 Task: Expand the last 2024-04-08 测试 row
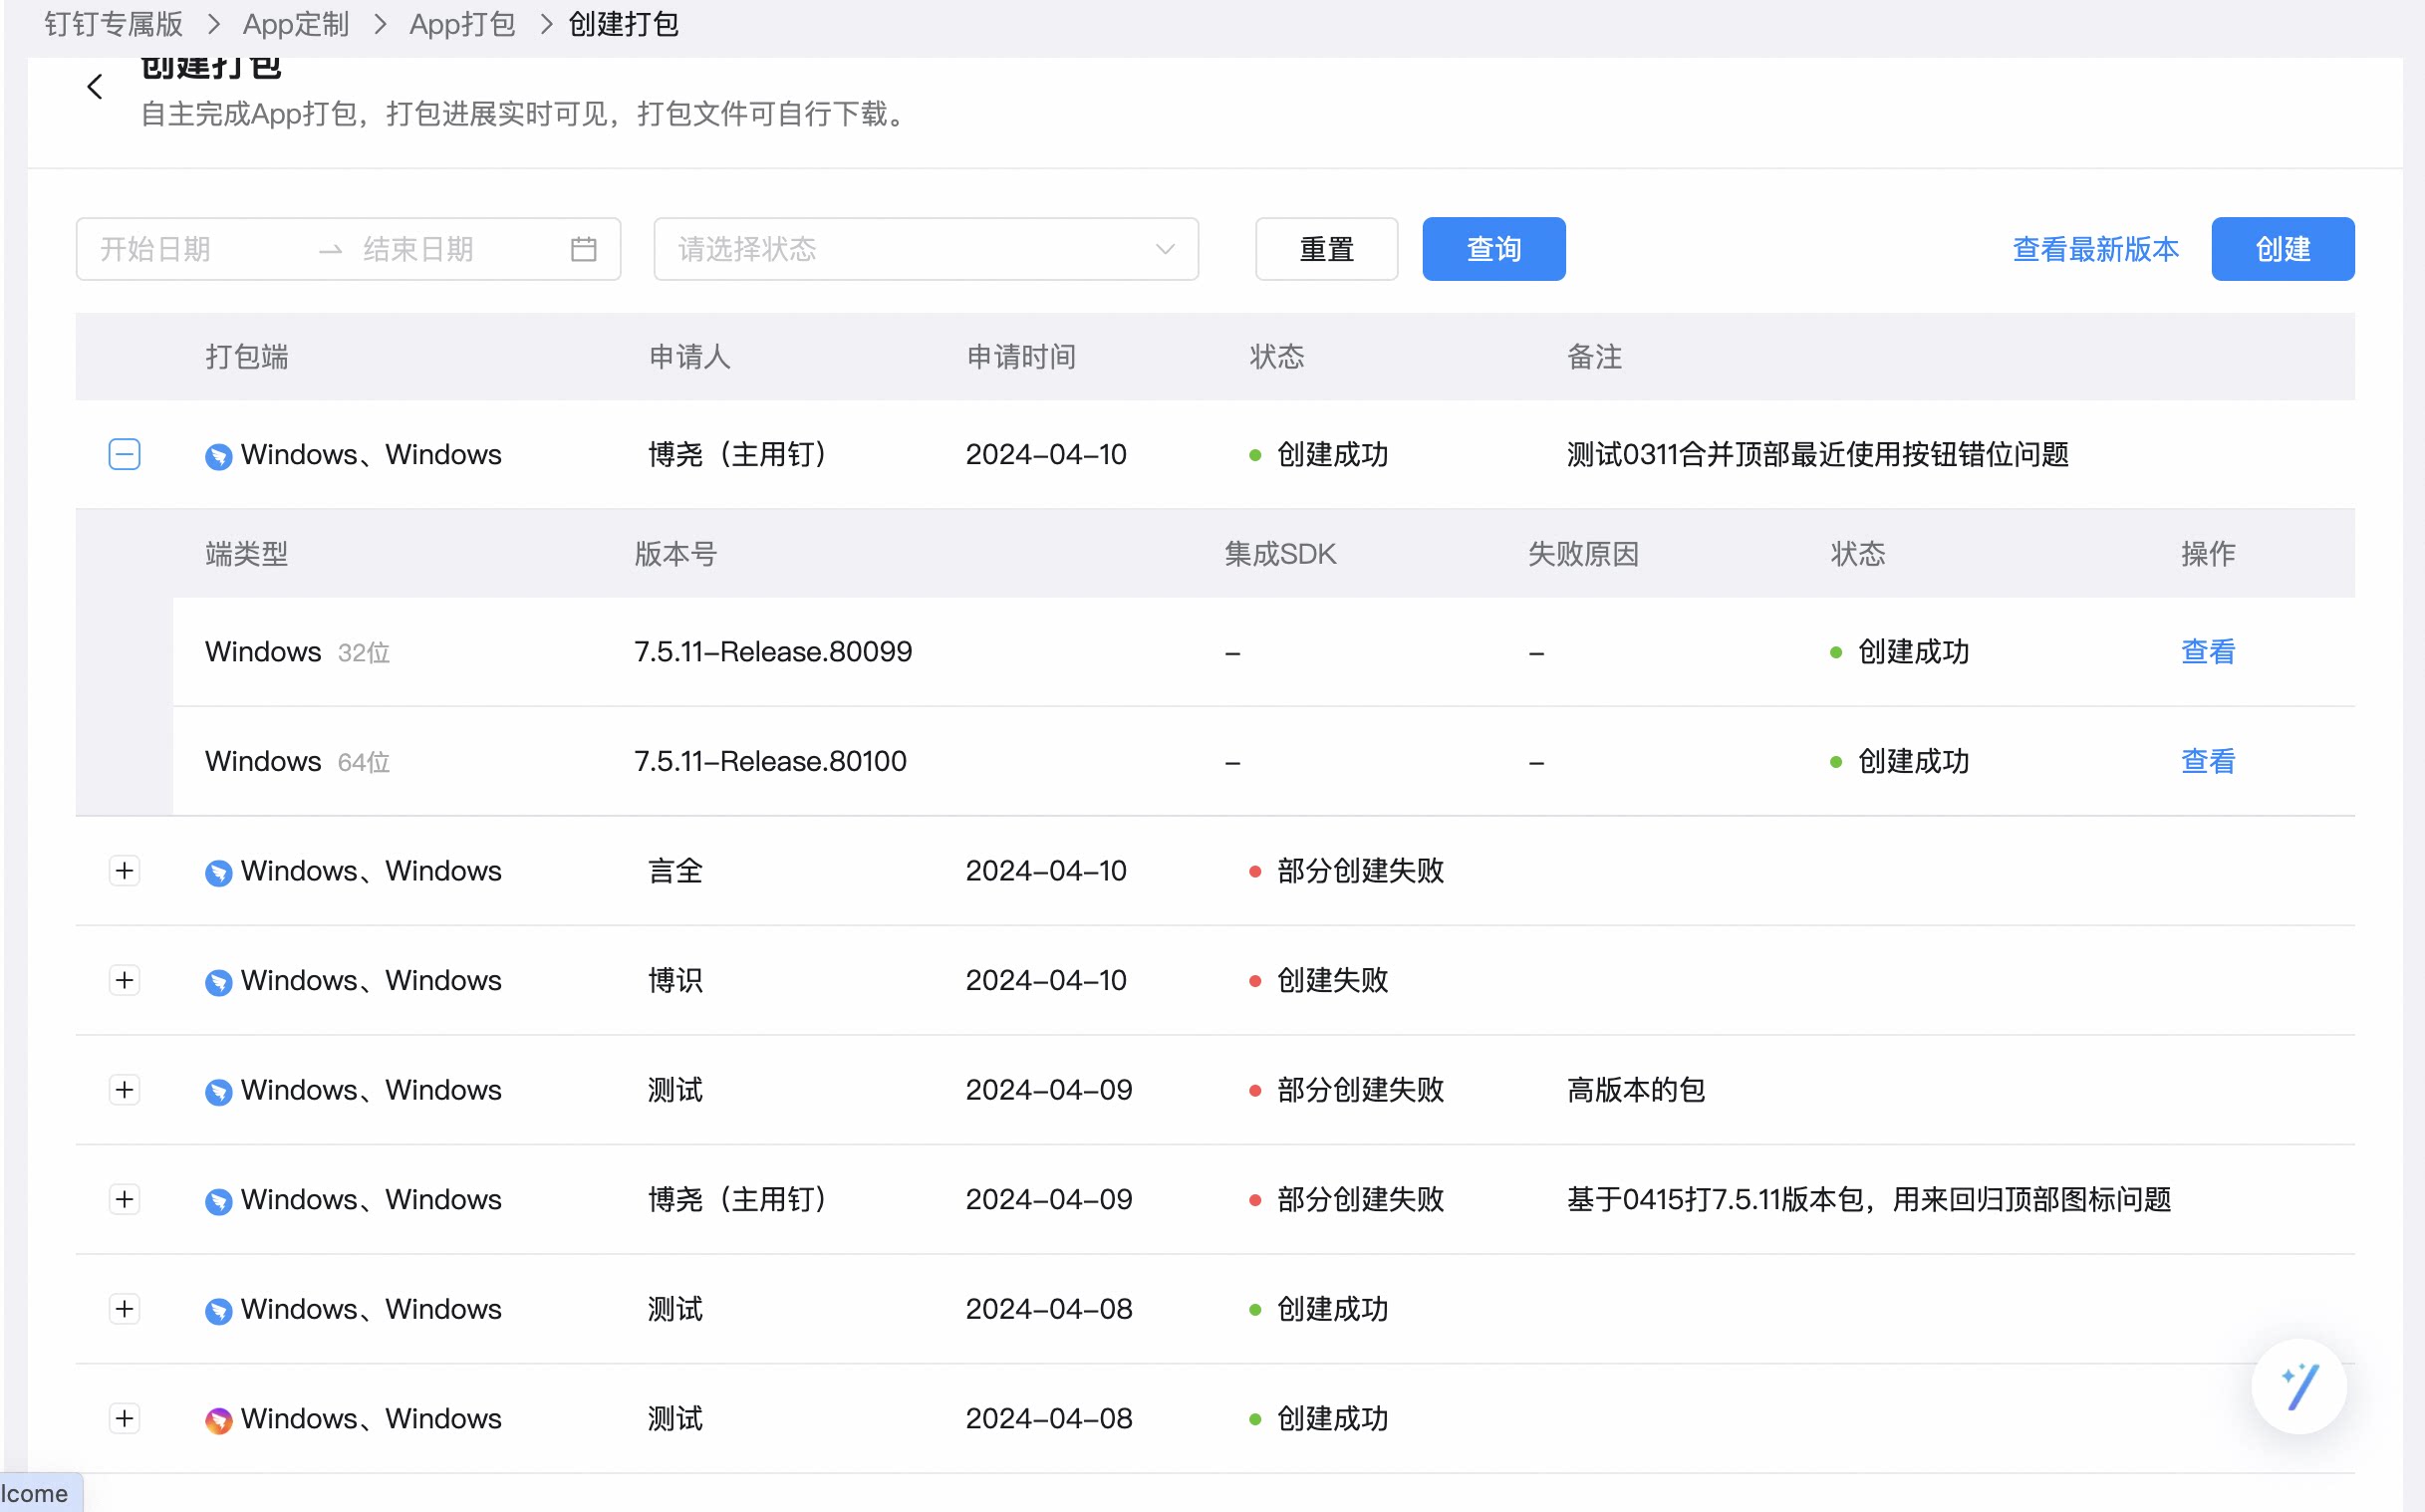tap(124, 1418)
